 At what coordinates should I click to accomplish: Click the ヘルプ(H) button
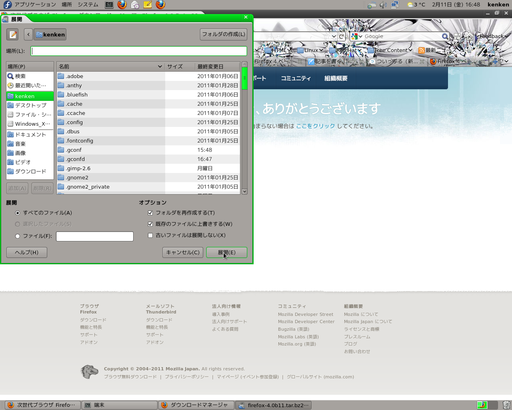[27, 252]
